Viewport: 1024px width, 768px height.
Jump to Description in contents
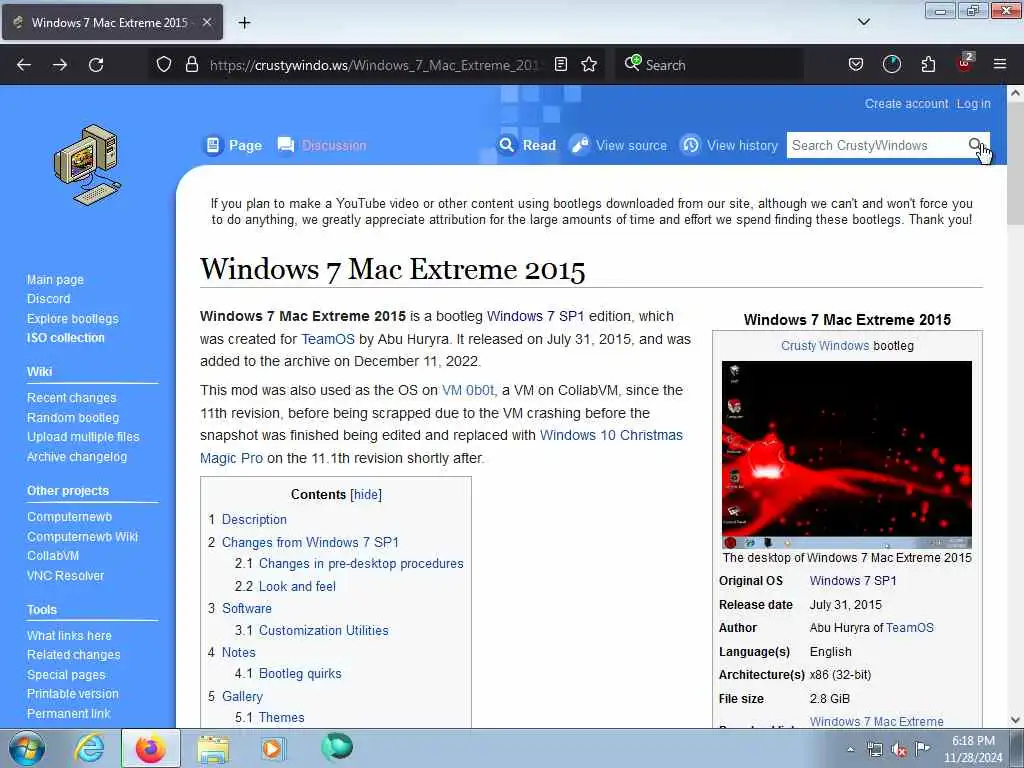click(x=254, y=519)
